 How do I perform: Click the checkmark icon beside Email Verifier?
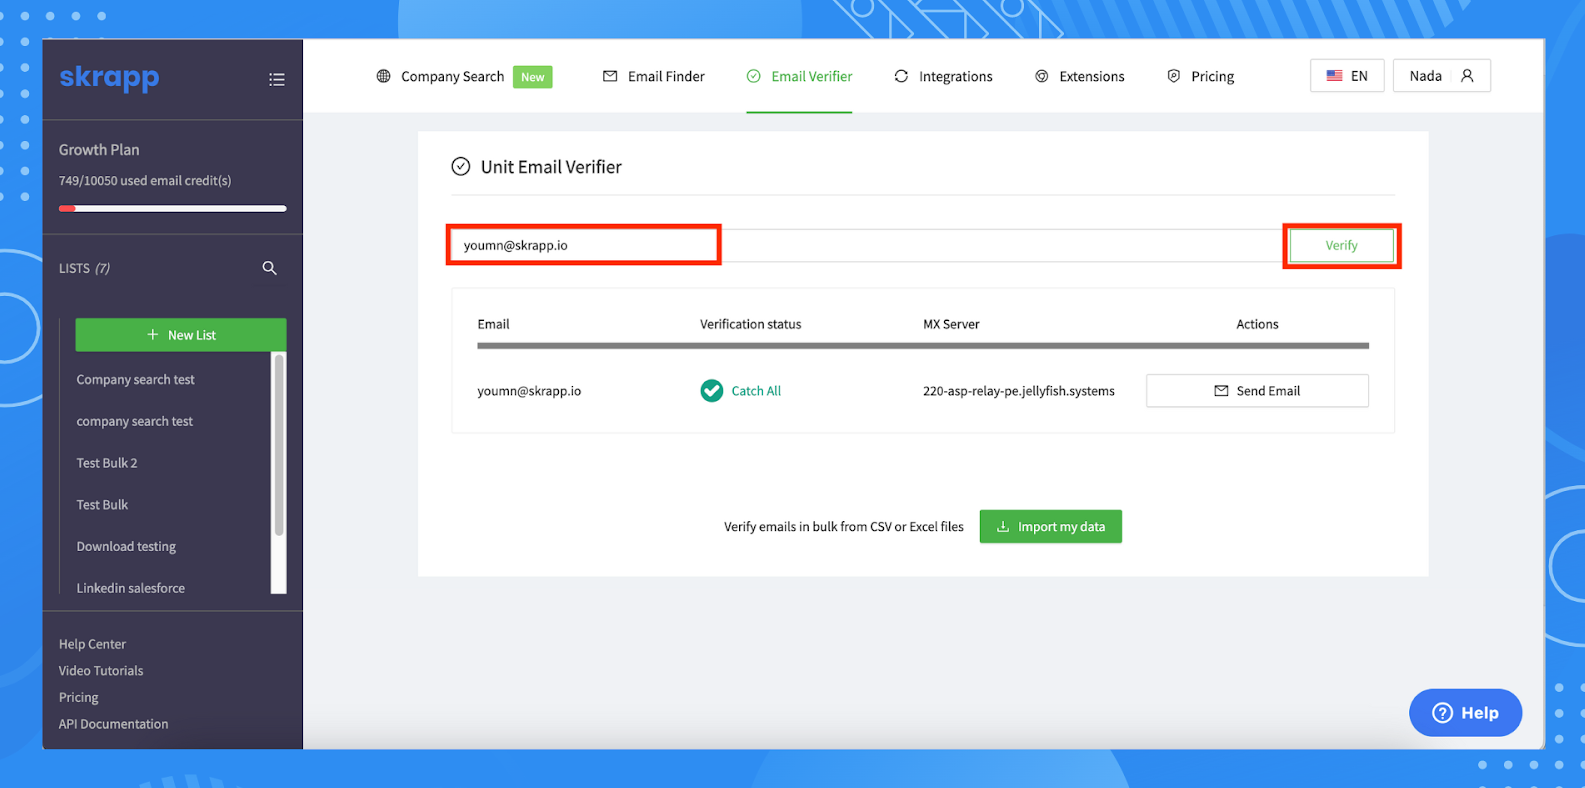[x=754, y=76]
